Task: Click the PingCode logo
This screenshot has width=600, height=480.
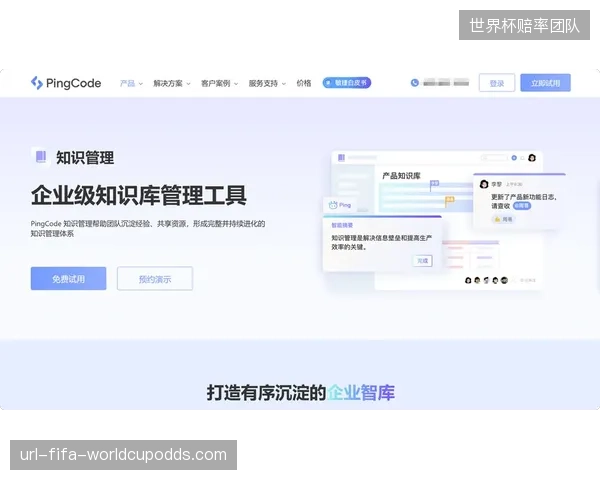Action: pos(66,83)
